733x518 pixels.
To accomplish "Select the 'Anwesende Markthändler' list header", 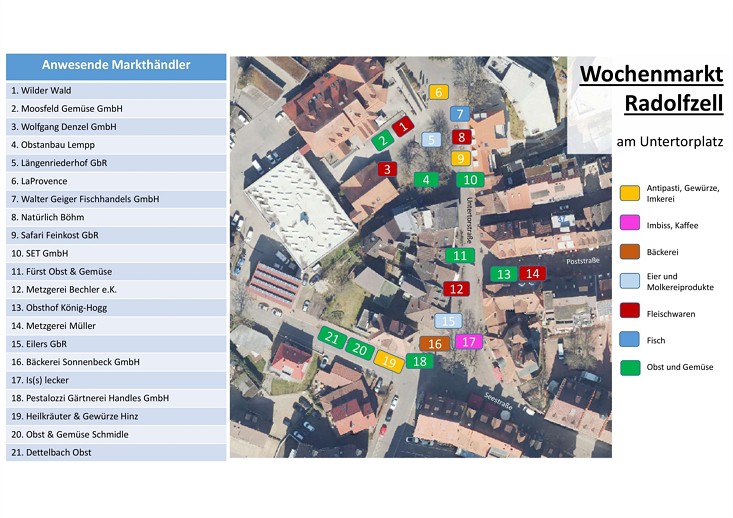I will point(116,67).
